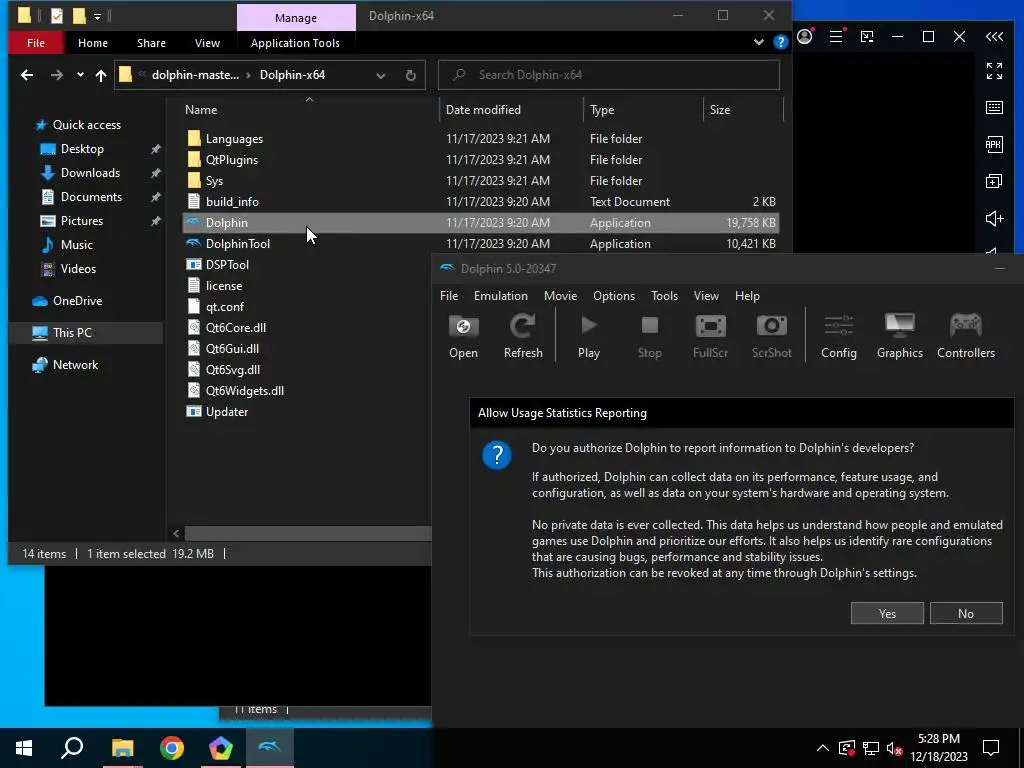The width and height of the screenshot is (1024, 768).
Task: Select the DSPTool file in Explorer
Action: [227, 264]
